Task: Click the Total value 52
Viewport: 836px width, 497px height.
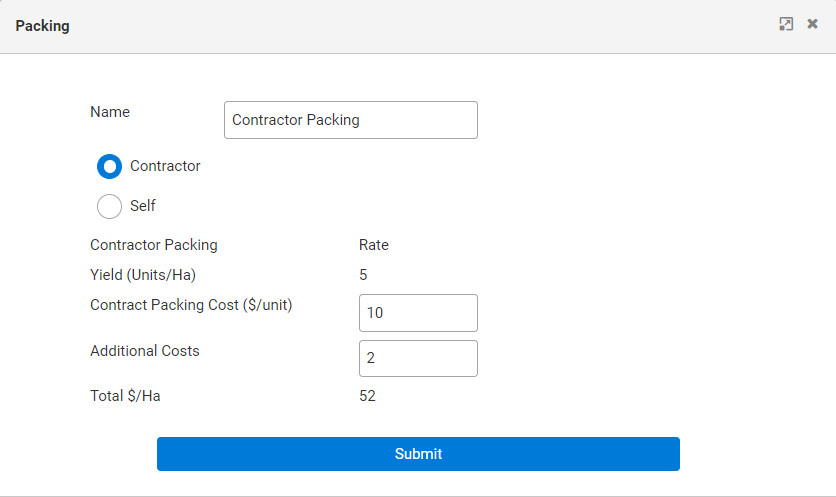Action: [367, 396]
